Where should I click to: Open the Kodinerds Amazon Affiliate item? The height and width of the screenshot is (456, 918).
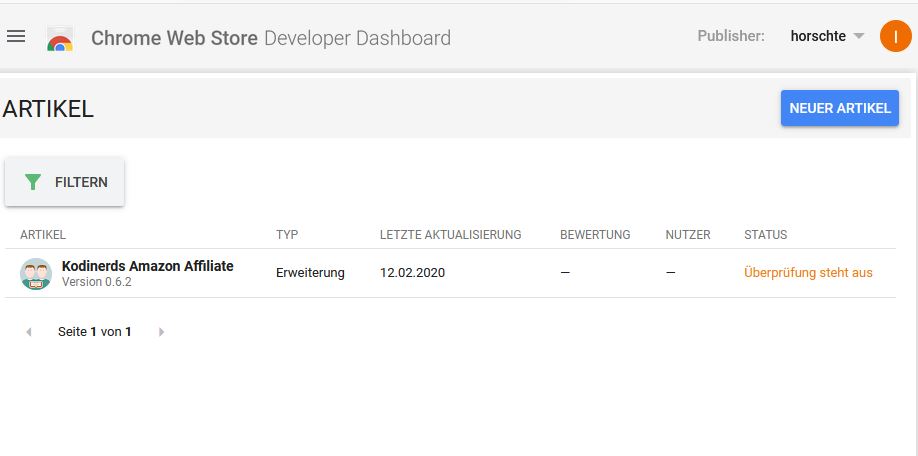coord(148,266)
